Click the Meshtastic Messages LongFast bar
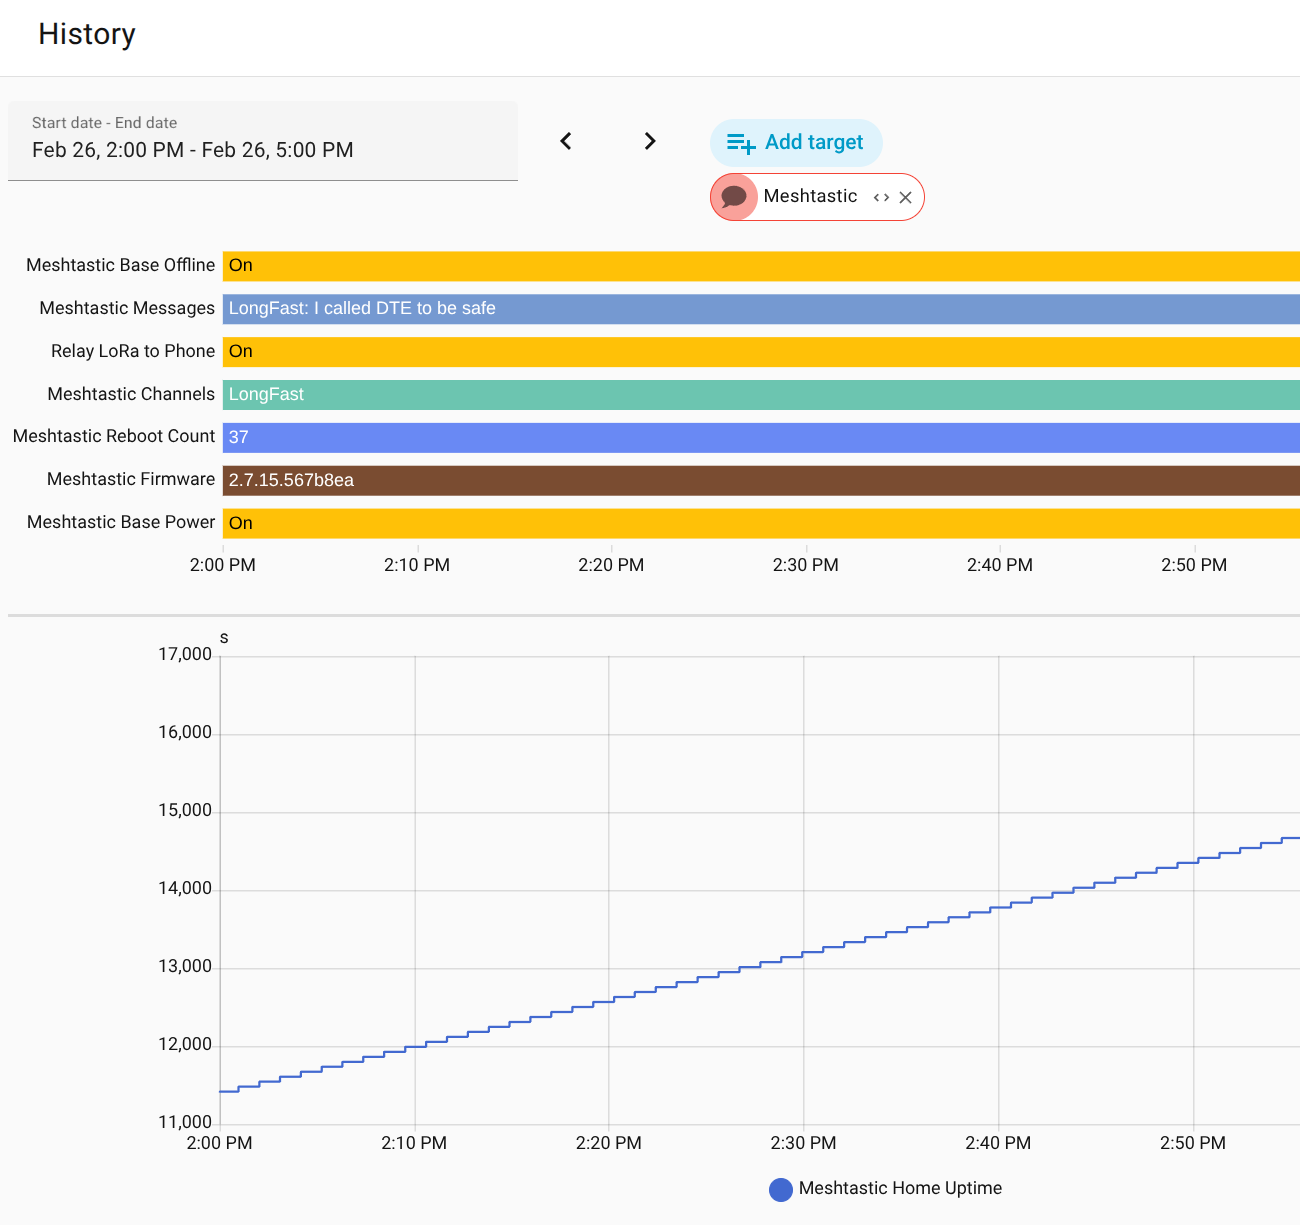The height and width of the screenshot is (1225, 1300). [760, 309]
